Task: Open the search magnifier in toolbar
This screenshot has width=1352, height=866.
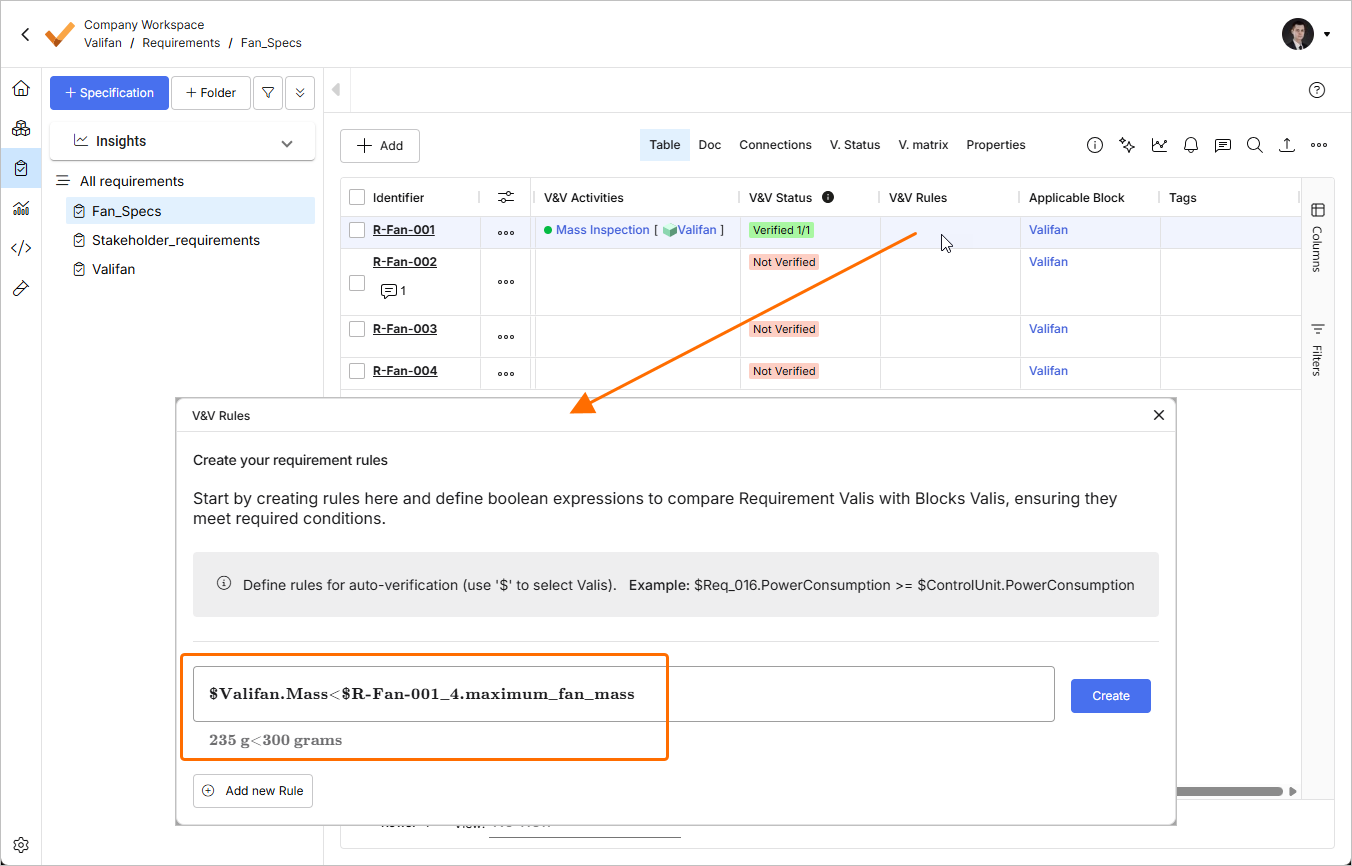Action: tap(1254, 145)
